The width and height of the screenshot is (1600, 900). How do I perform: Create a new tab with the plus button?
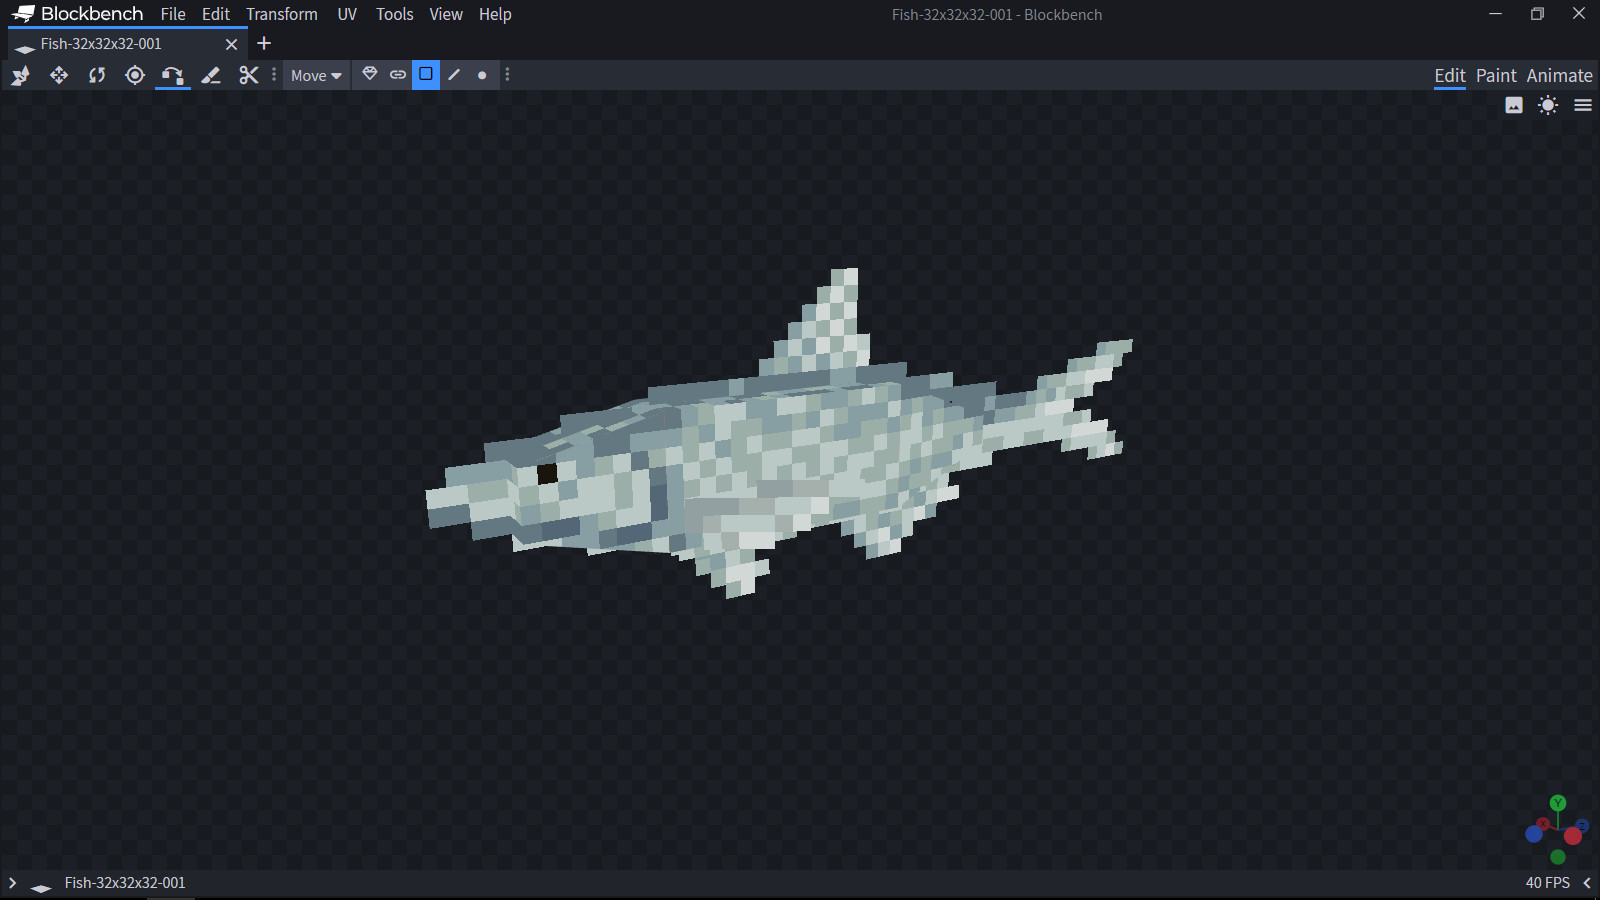coord(264,43)
